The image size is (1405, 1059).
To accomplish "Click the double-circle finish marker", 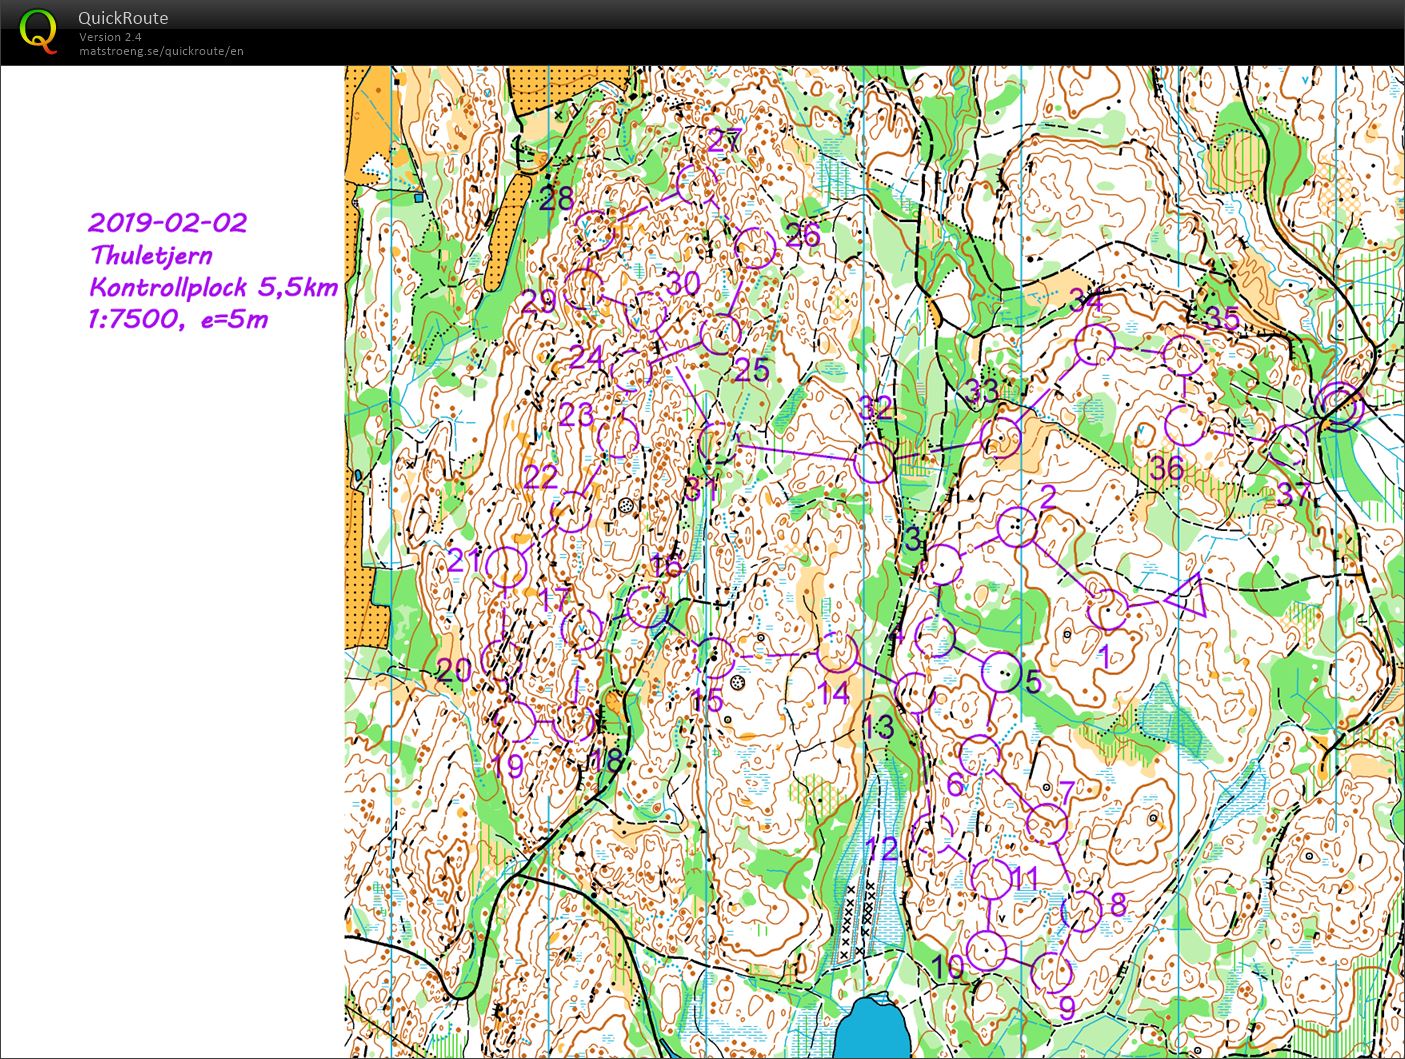I will point(1338,406).
